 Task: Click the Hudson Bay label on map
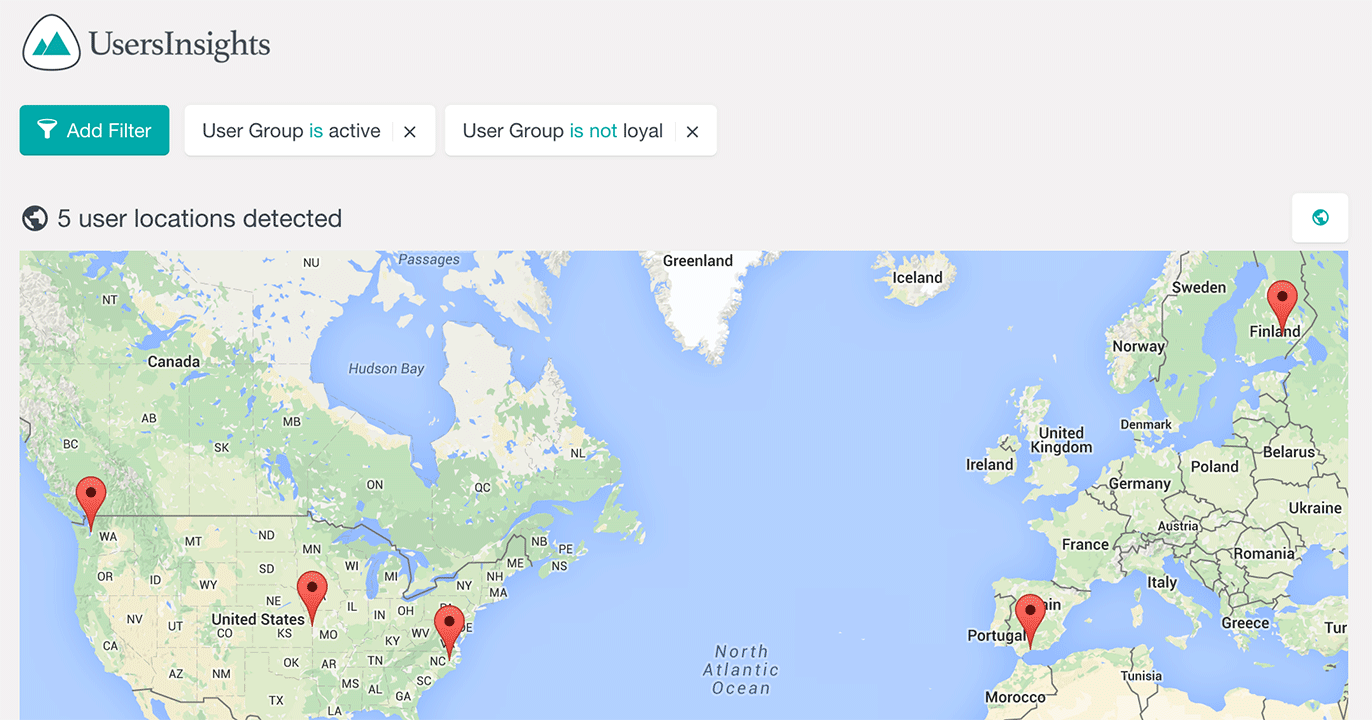(386, 369)
